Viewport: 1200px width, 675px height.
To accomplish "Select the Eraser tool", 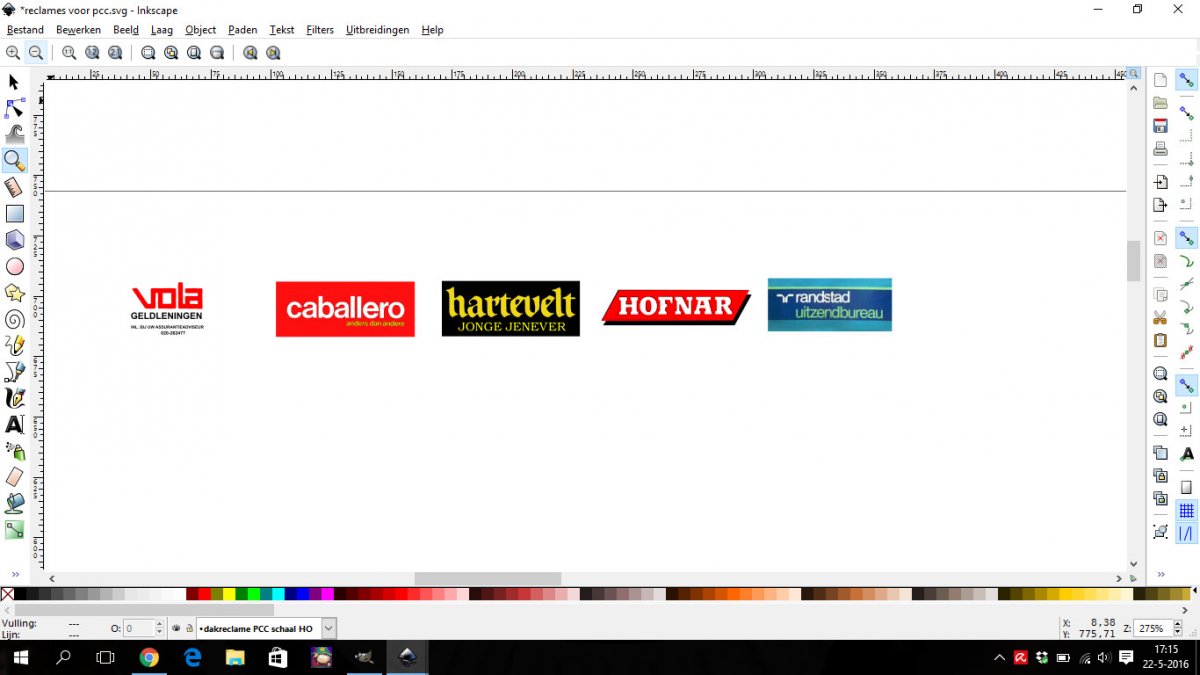I will tap(14, 477).
